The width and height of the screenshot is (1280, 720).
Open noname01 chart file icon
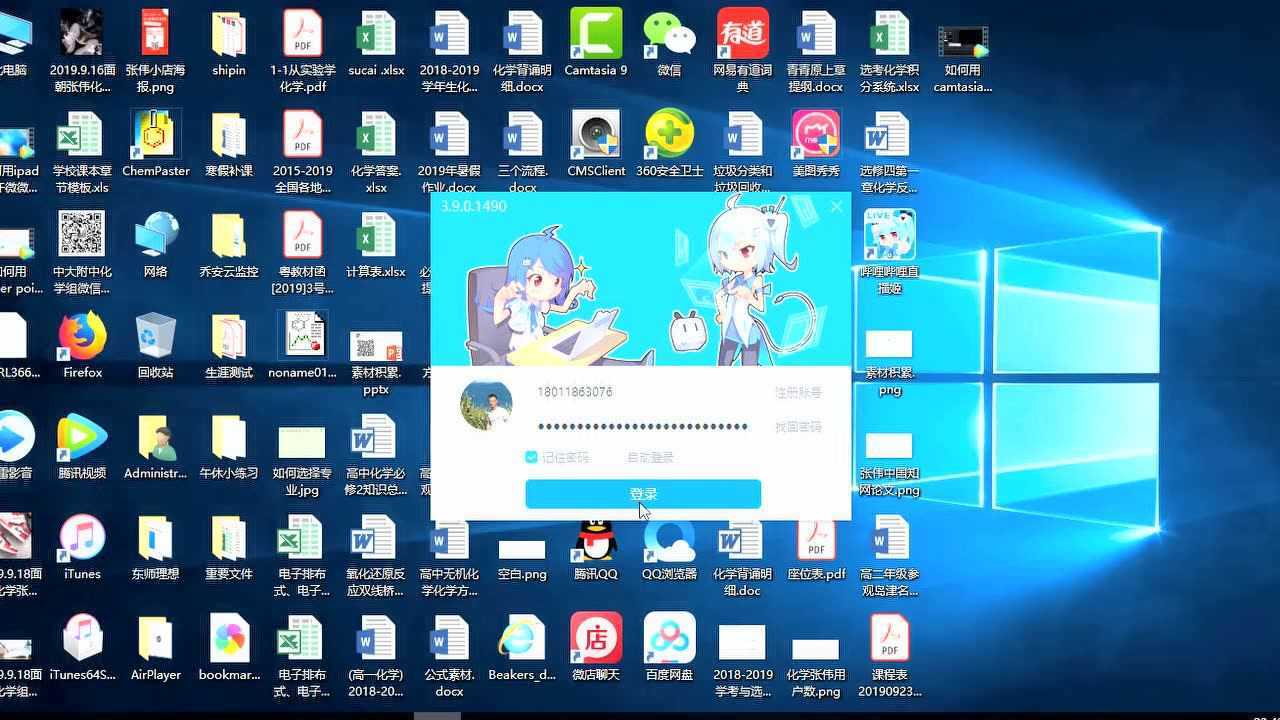302,346
